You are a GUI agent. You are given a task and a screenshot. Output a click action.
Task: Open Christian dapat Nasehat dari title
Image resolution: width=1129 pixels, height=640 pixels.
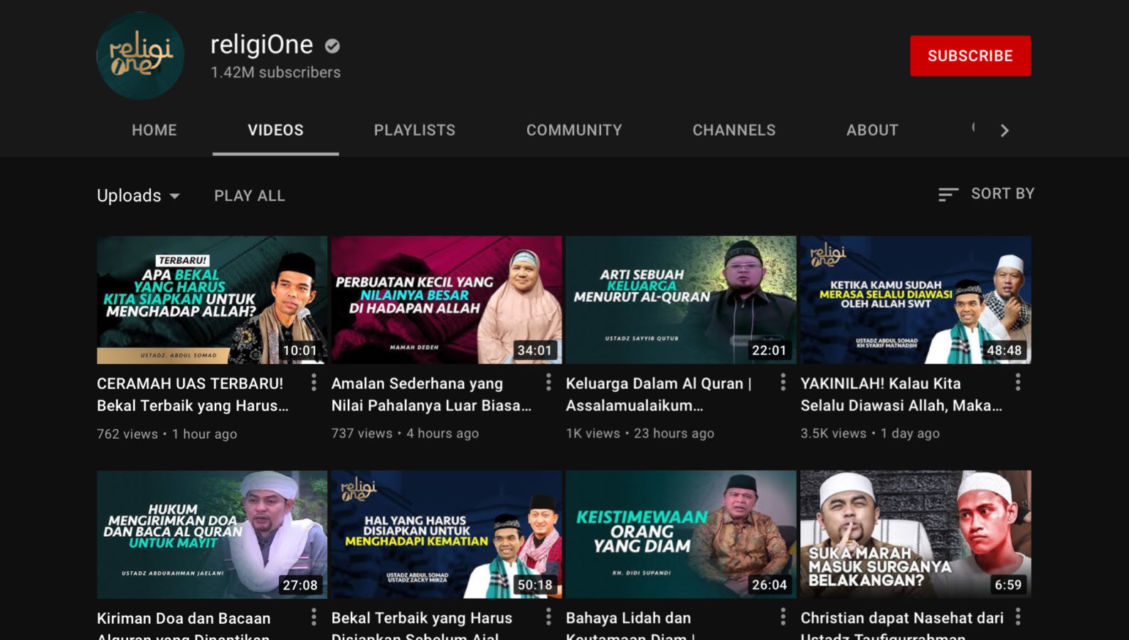pyautogui.click(x=902, y=626)
